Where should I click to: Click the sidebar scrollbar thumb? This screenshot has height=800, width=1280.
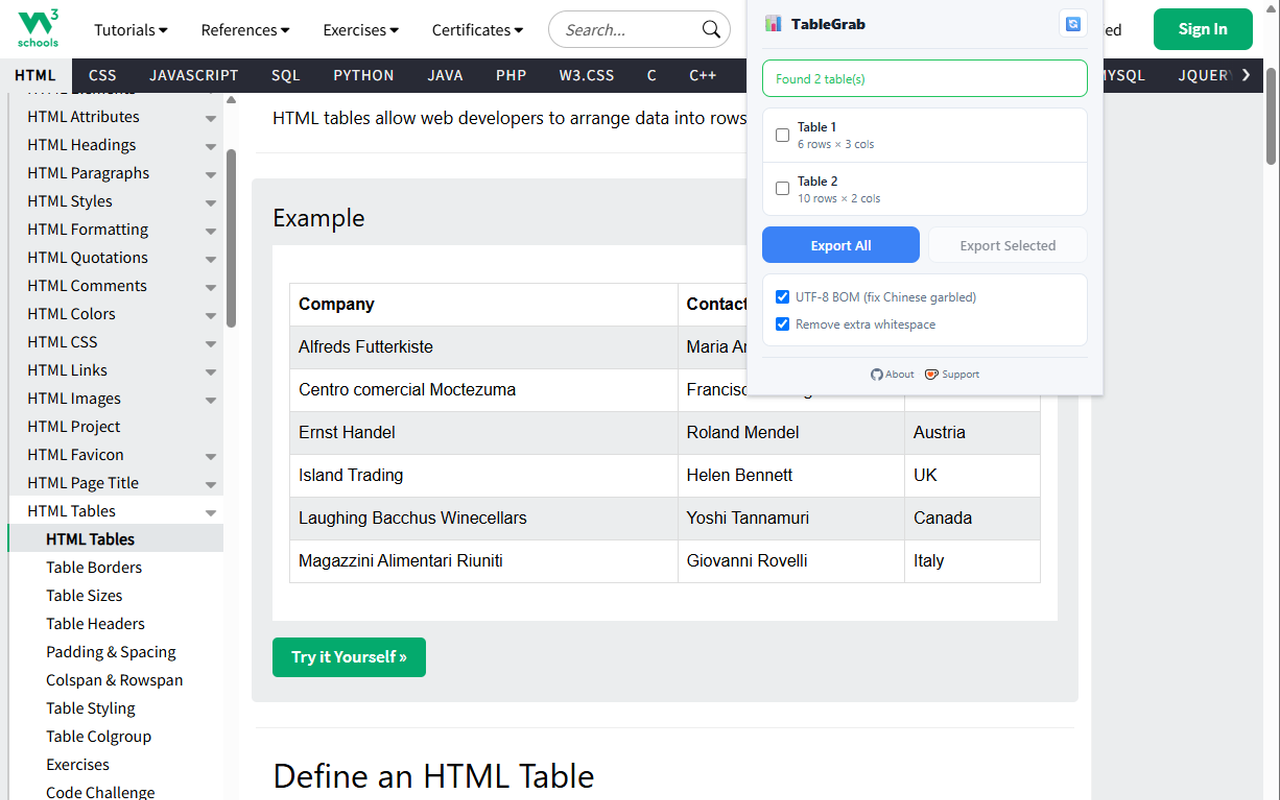click(231, 238)
